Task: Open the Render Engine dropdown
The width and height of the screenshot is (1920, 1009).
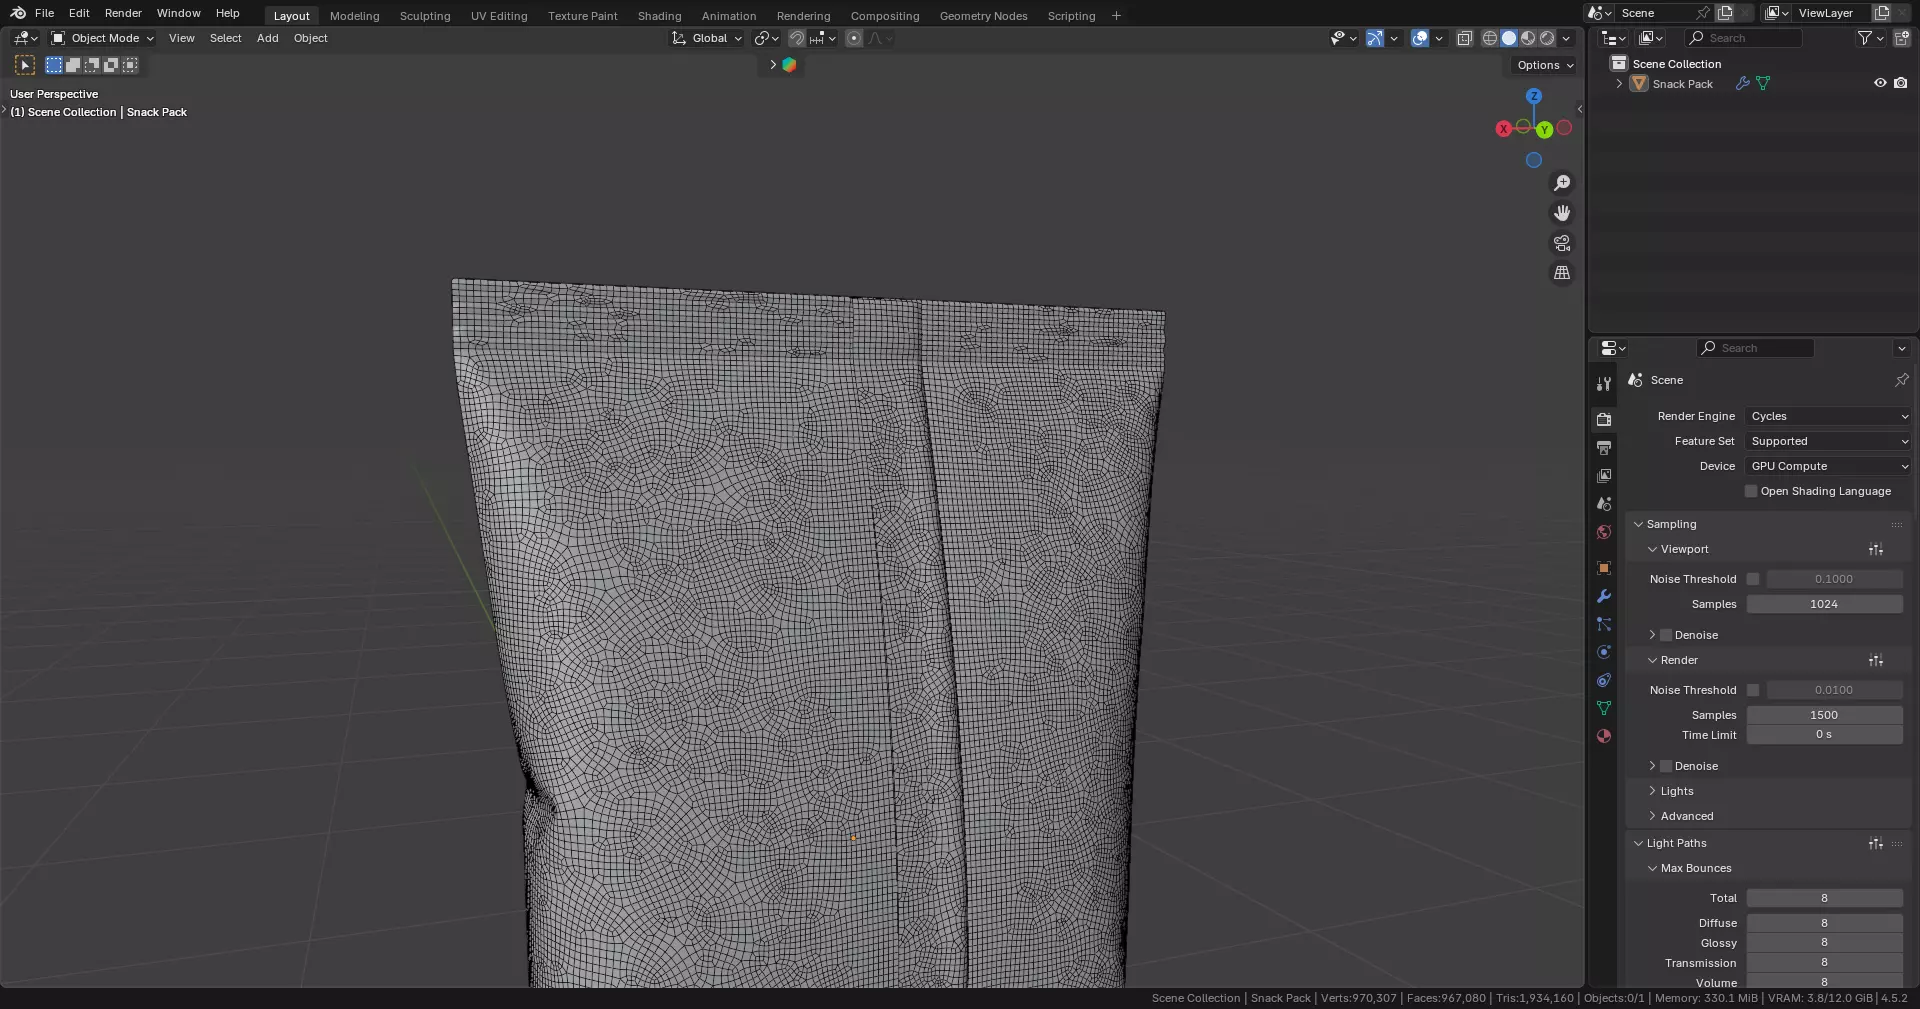Action: [x=1828, y=416]
